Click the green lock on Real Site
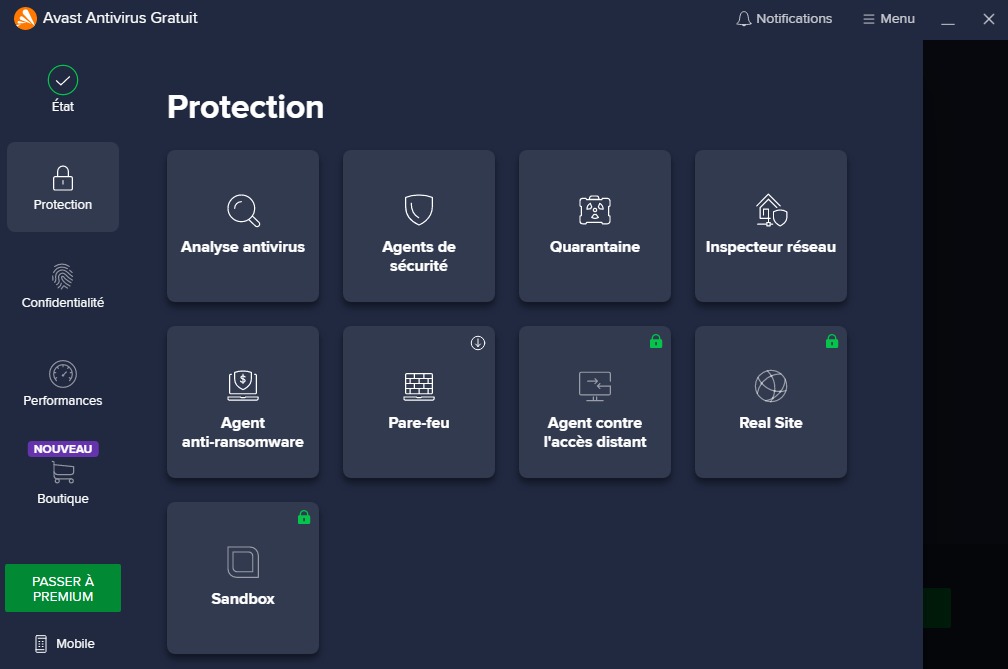The width and height of the screenshot is (1008, 669). [x=832, y=341]
